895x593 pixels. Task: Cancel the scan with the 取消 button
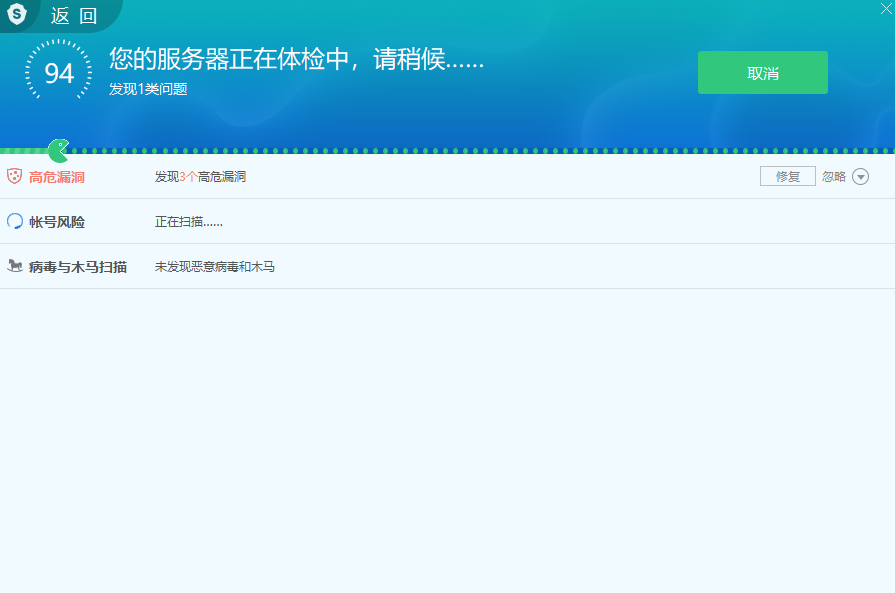click(x=762, y=73)
